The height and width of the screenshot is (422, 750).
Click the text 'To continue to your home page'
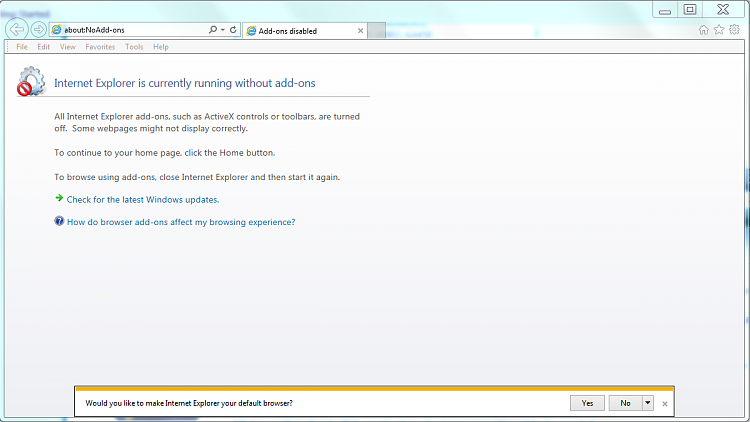click(118, 153)
